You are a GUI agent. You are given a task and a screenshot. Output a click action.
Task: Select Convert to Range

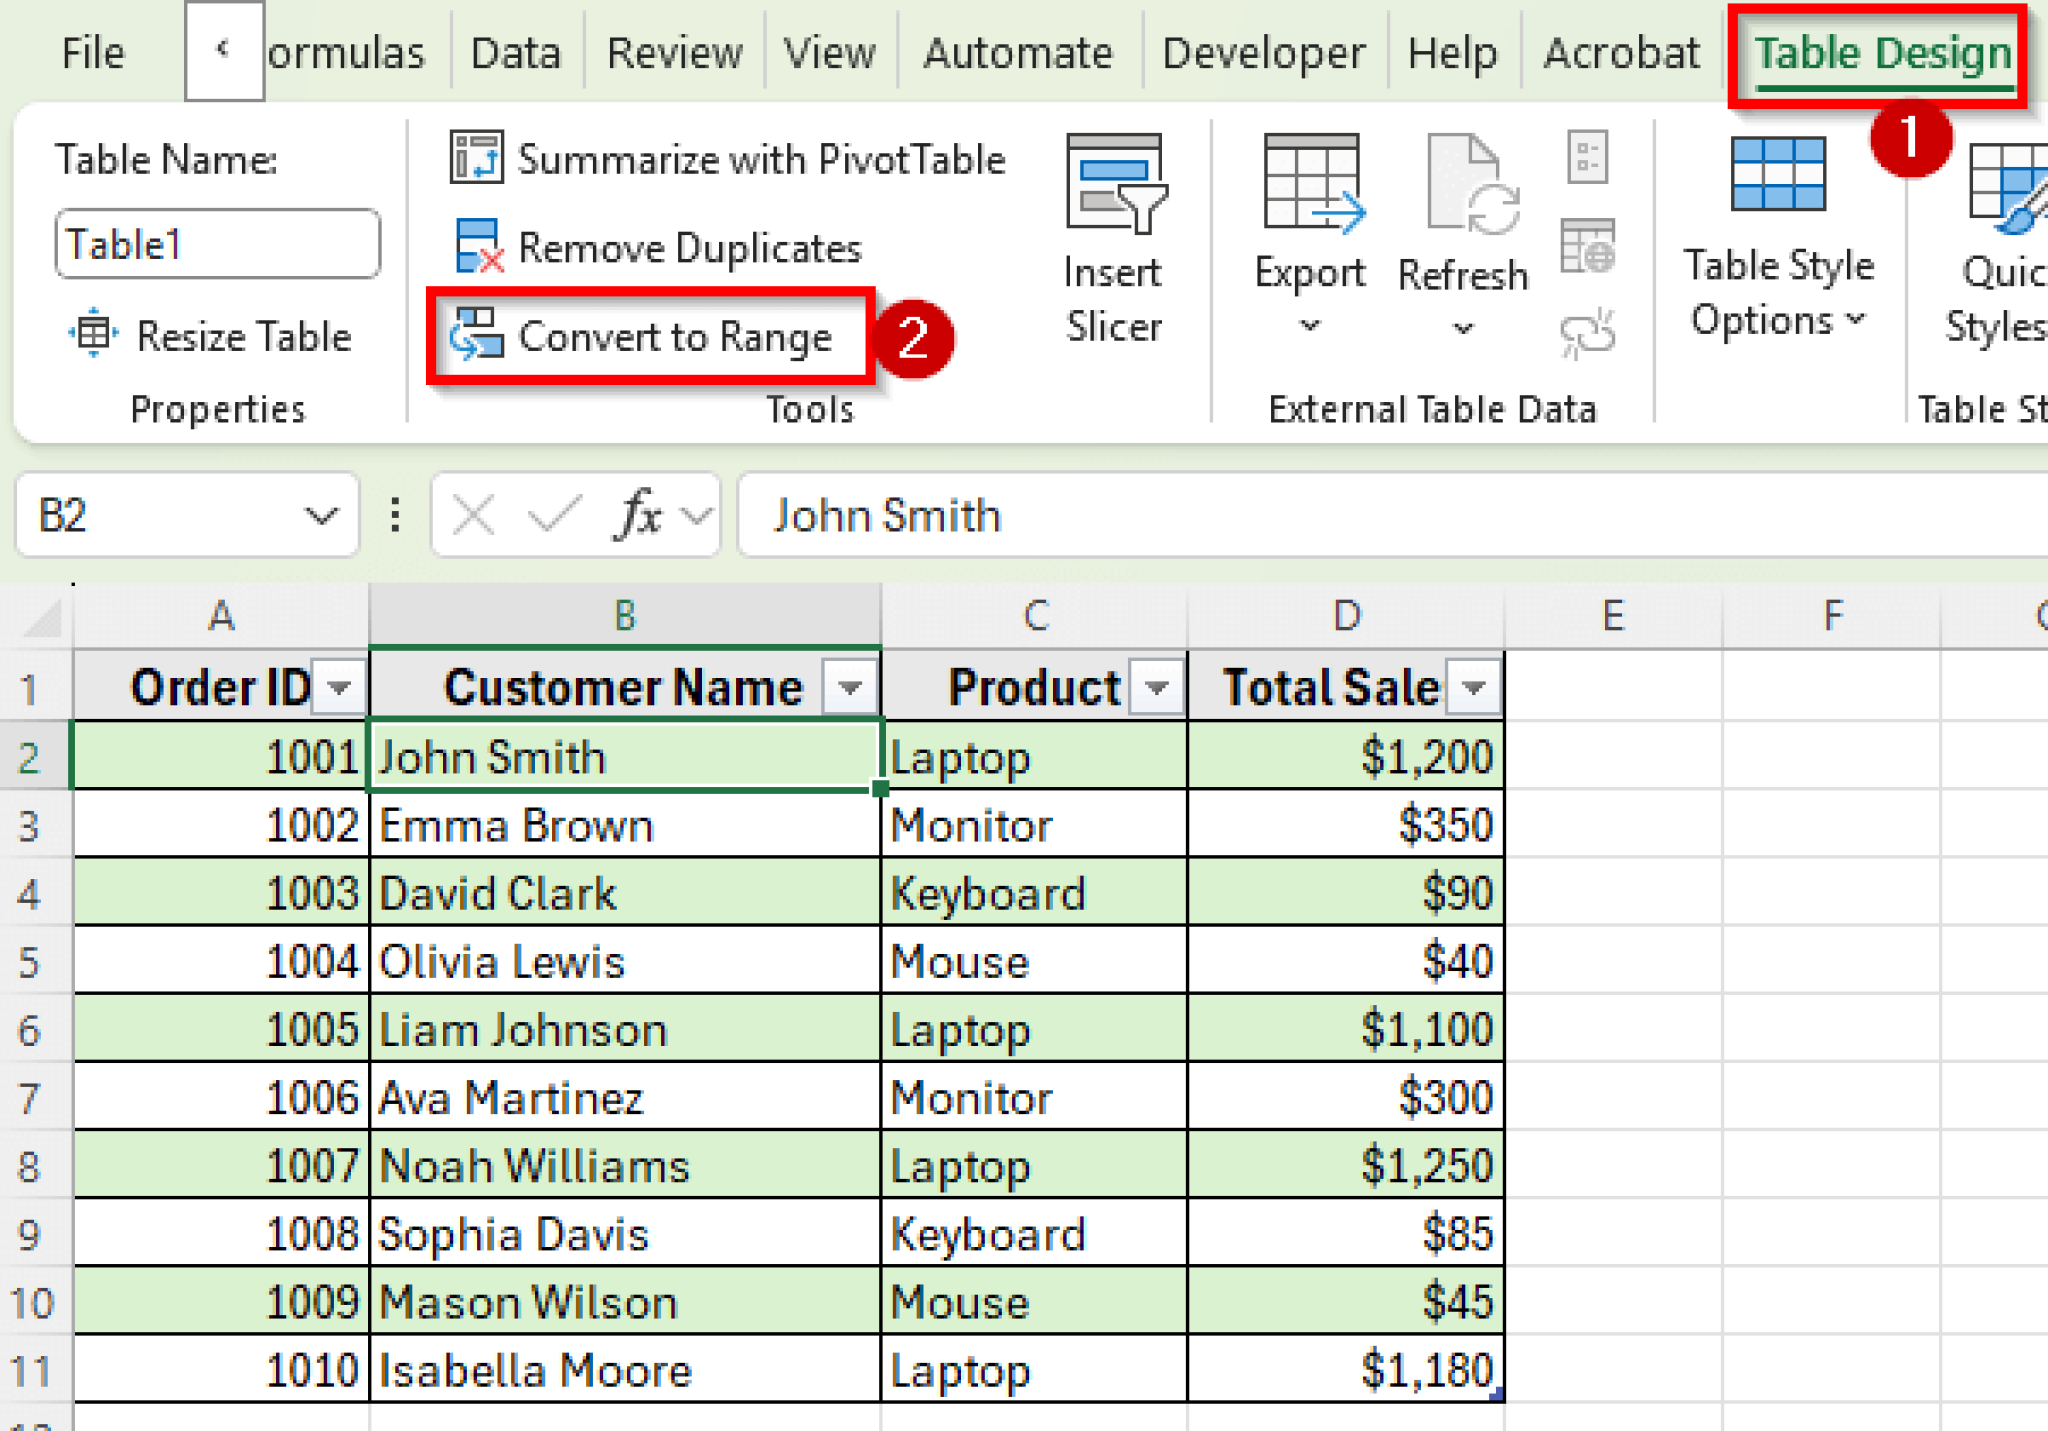coord(650,337)
